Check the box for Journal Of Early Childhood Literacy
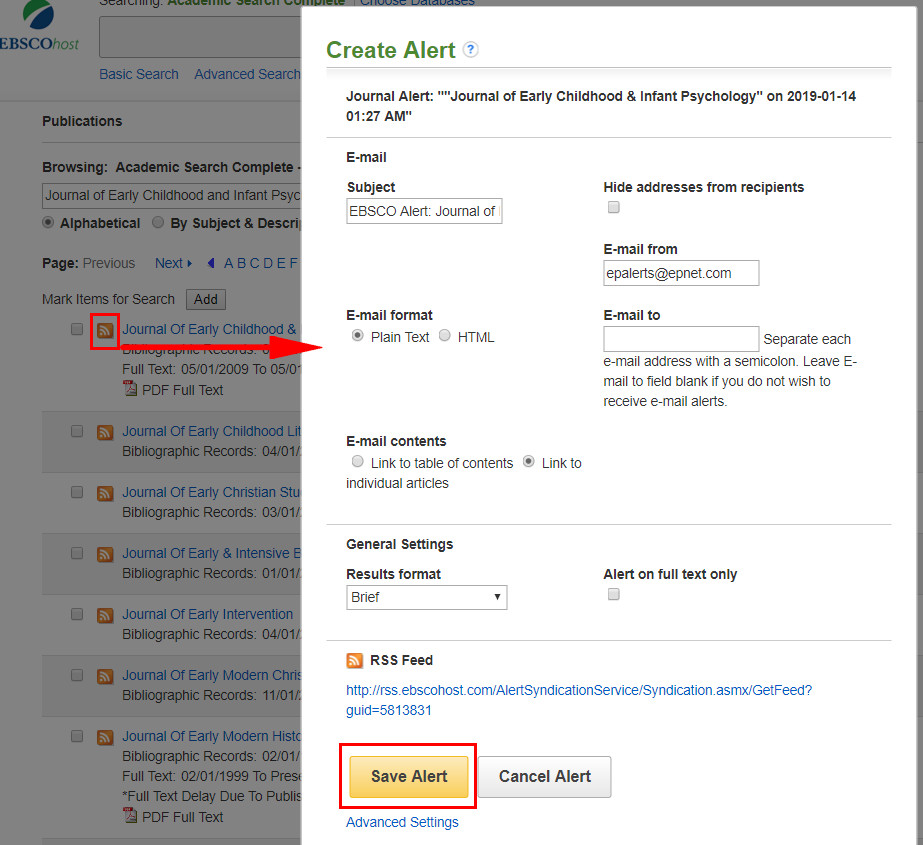The height and width of the screenshot is (845, 923). tap(77, 431)
